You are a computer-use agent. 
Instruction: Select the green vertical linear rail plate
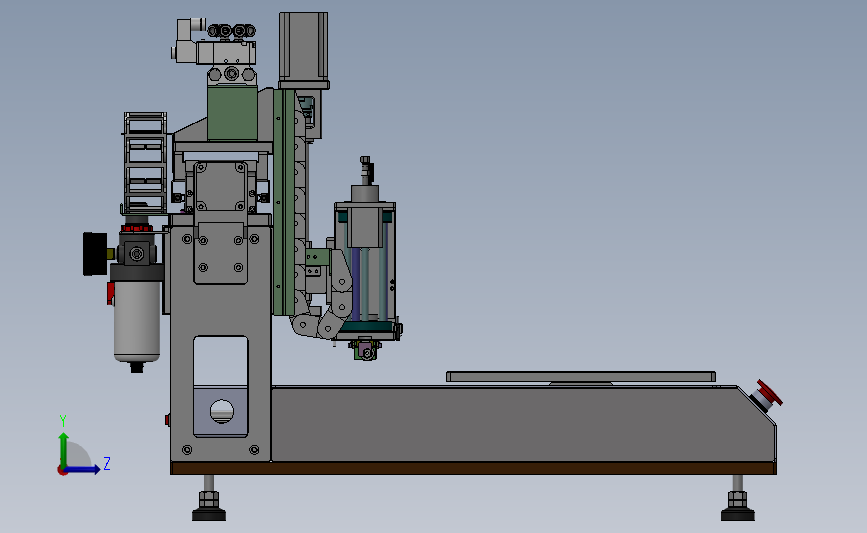tap(284, 202)
